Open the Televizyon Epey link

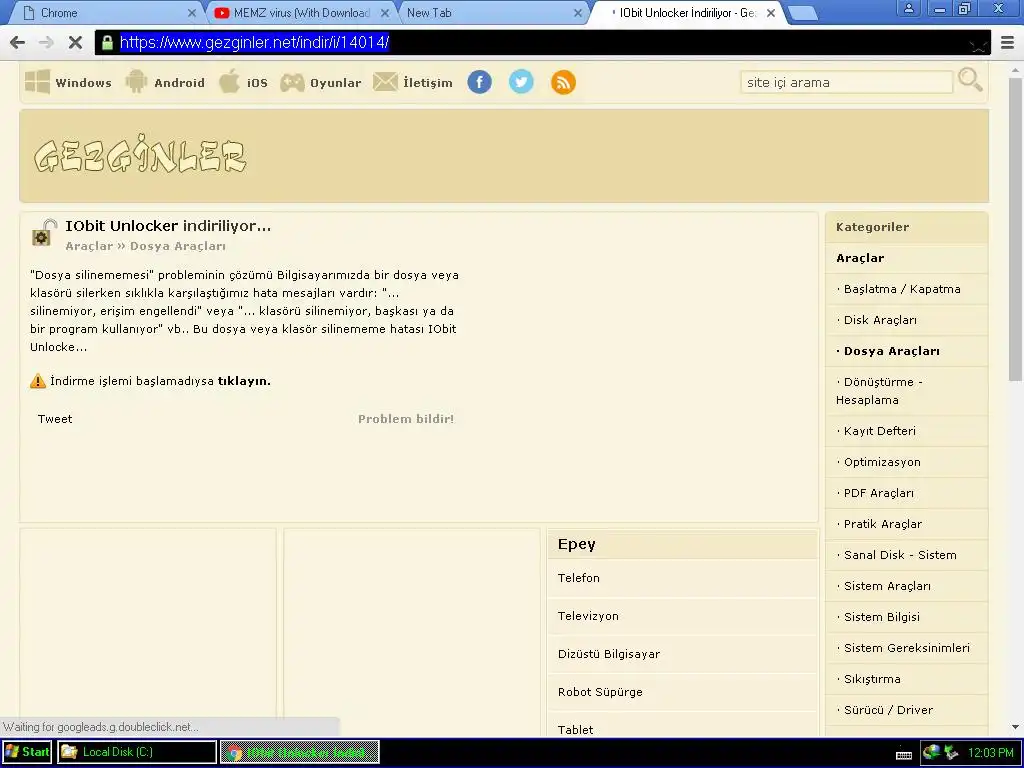coord(588,616)
